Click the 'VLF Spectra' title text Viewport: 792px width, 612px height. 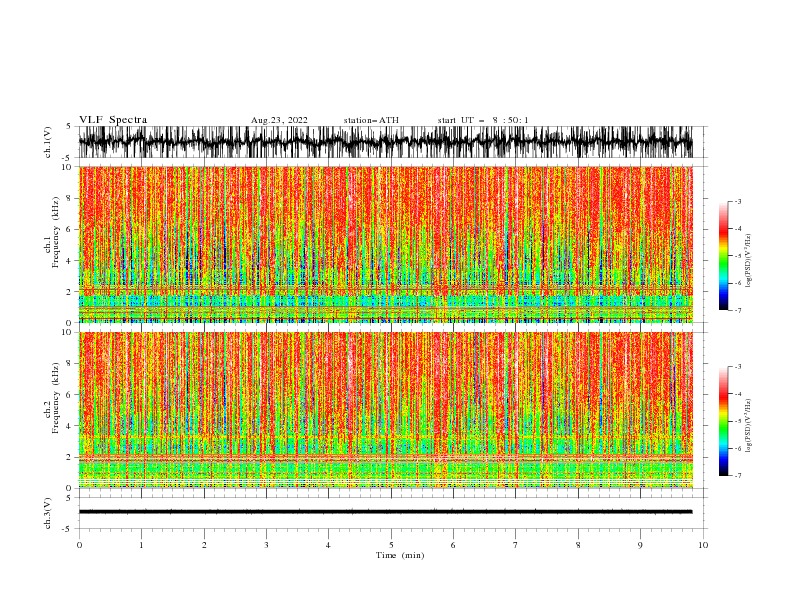pyautogui.click(x=113, y=120)
